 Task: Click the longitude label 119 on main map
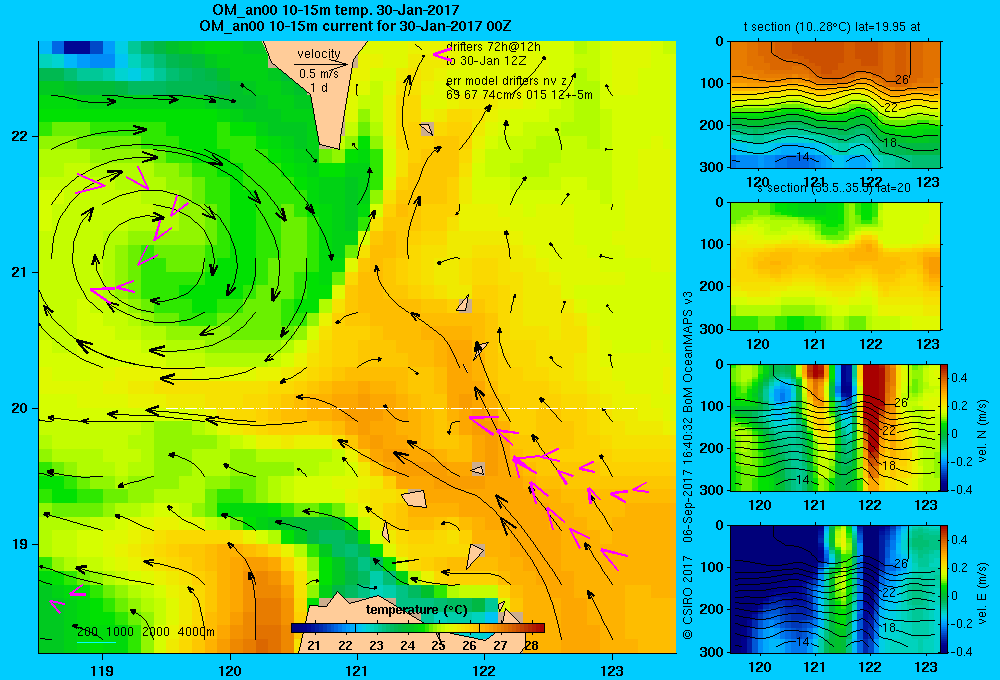click(x=102, y=670)
